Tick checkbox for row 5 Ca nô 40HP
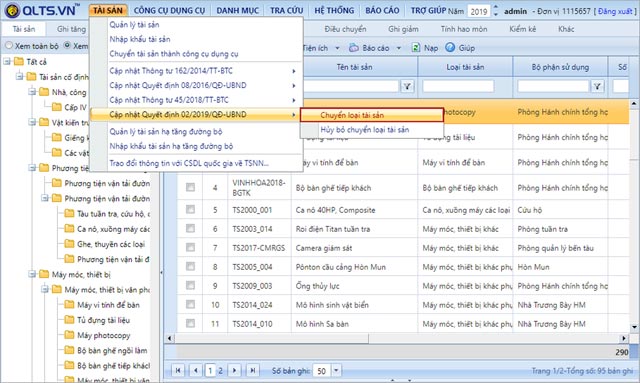Viewport: 640px width, 383px height. click(190, 209)
